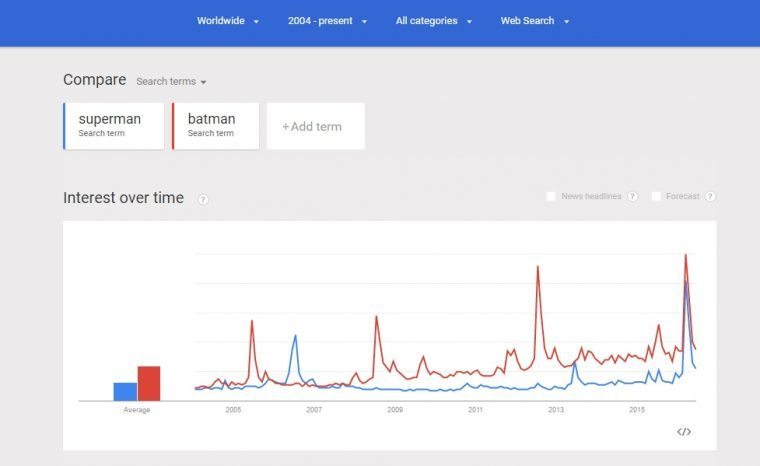Screen dimensions: 760x466
Task: Open the Web Search type dropdown
Action: tap(535, 21)
